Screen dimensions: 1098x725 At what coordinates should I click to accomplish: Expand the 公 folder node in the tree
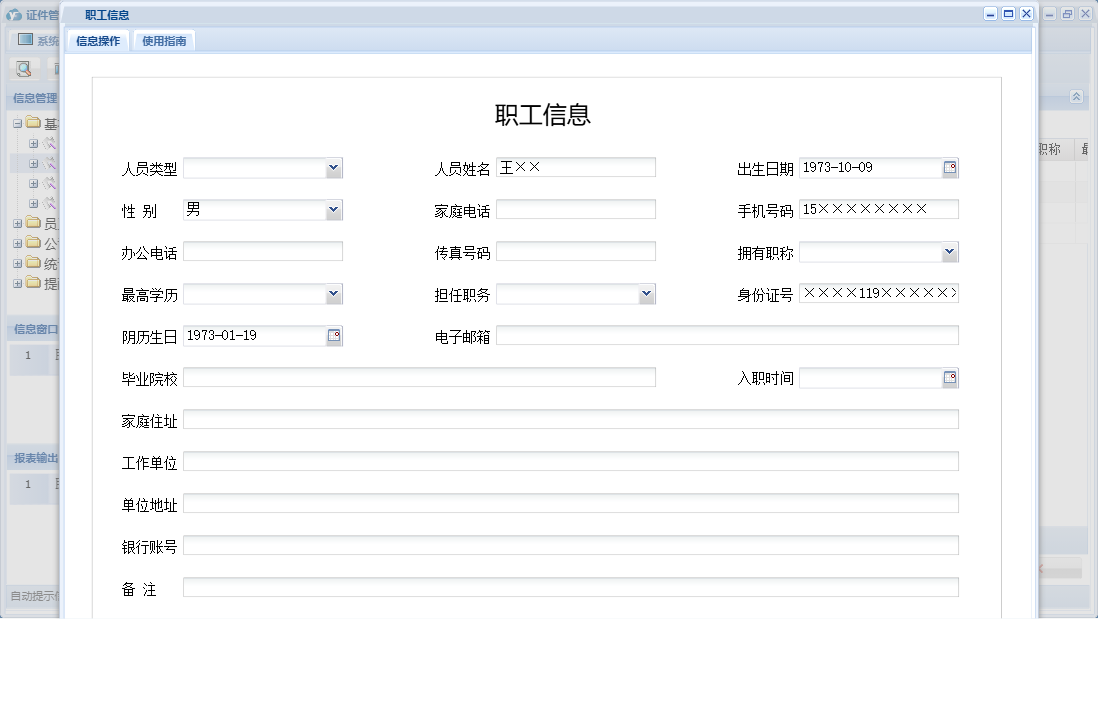pyautogui.click(x=20, y=243)
